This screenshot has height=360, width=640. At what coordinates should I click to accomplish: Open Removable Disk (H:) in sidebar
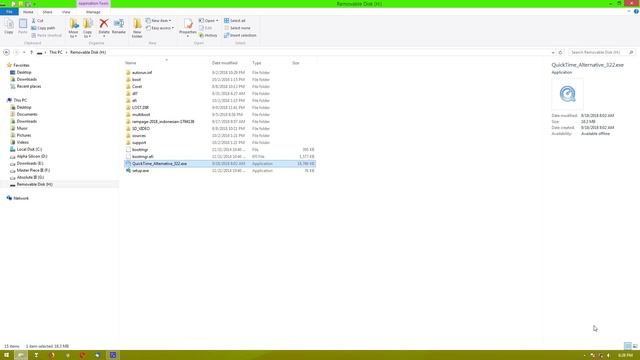tap(34, 184)
